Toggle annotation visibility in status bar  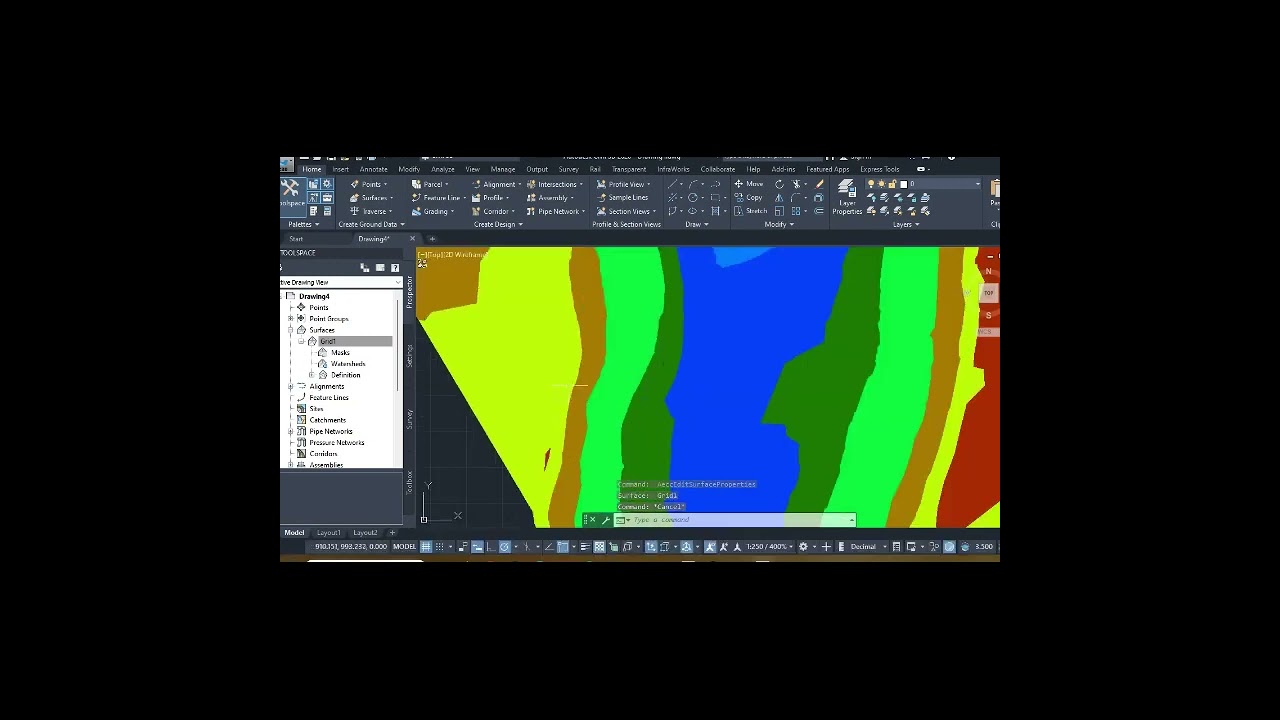click(710, 547)
